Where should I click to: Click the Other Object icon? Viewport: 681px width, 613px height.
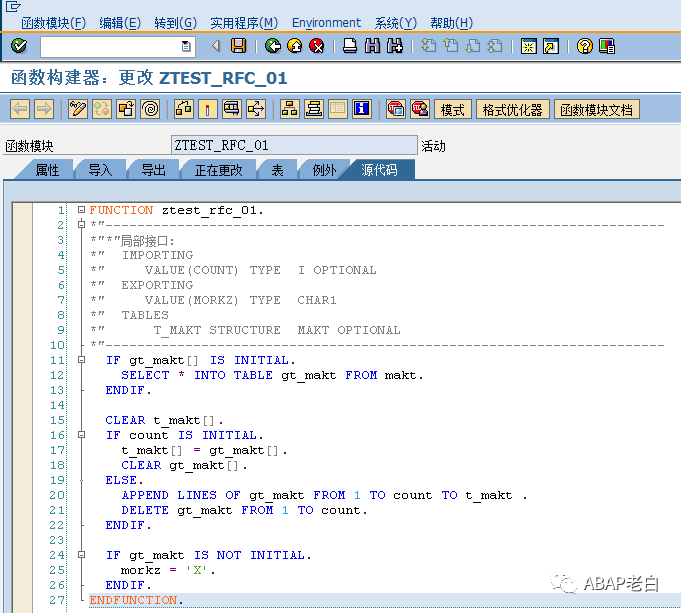point(126,109)
